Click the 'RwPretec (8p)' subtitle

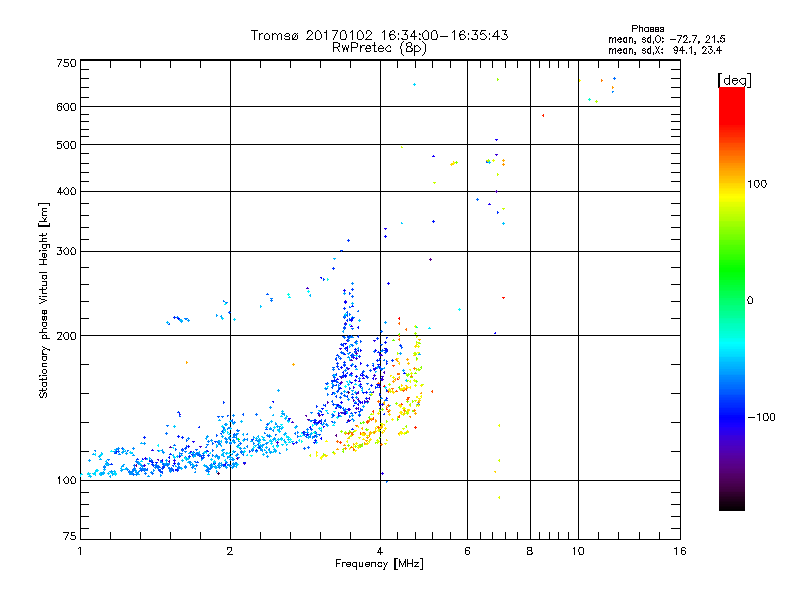pos(379,48)
